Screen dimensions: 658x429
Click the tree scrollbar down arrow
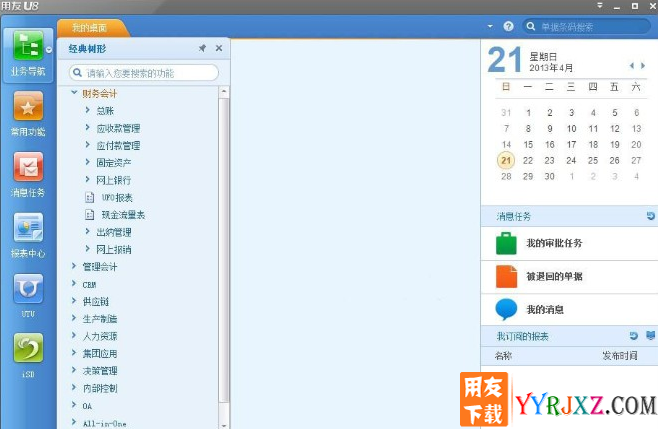click(224, 425)
